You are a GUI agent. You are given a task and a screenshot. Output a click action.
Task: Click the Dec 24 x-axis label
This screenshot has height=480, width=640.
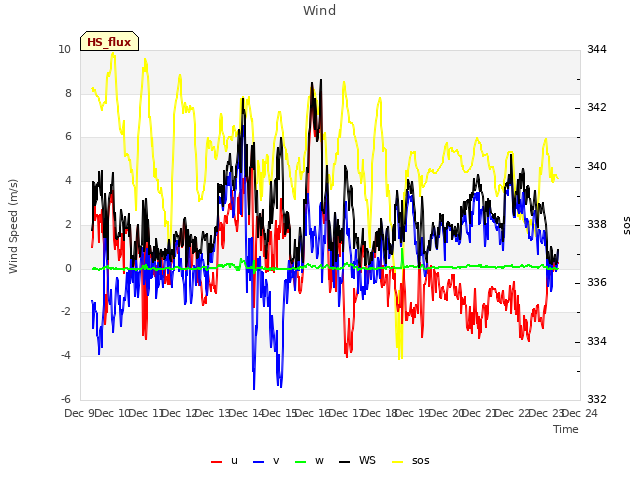(x=580, y=413)
